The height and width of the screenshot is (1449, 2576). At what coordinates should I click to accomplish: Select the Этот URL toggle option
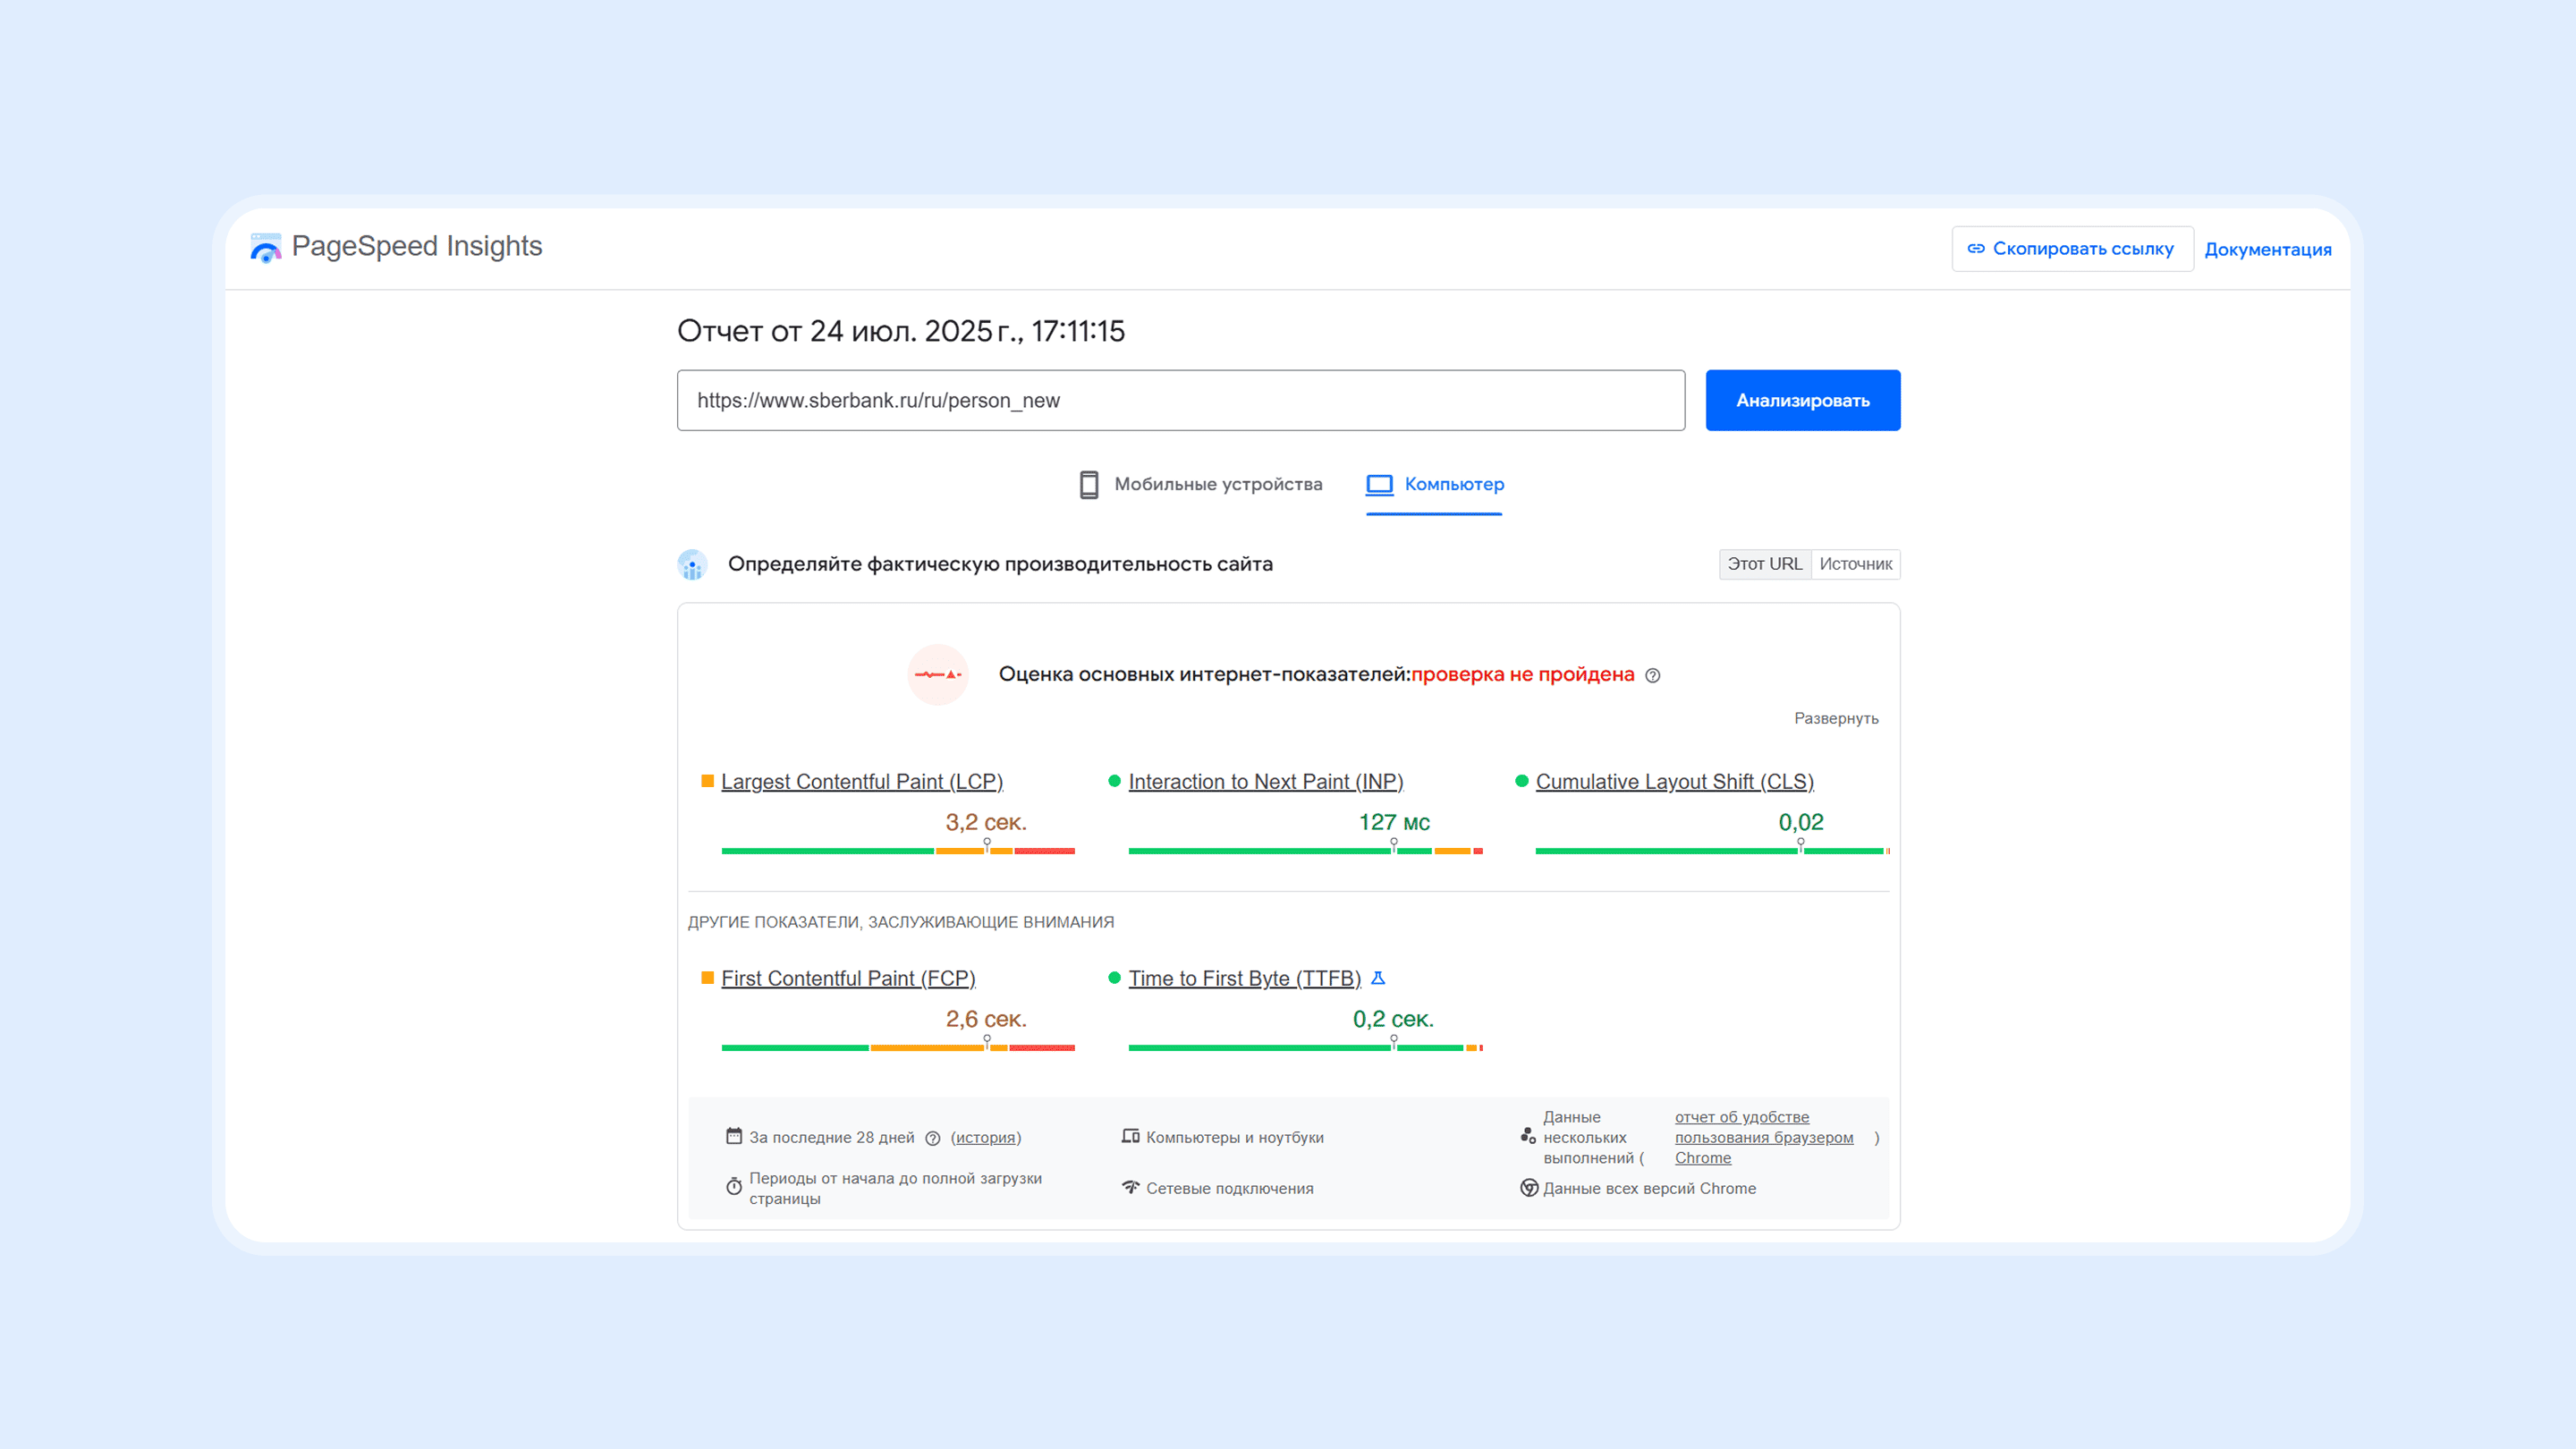click(1765, 564)
